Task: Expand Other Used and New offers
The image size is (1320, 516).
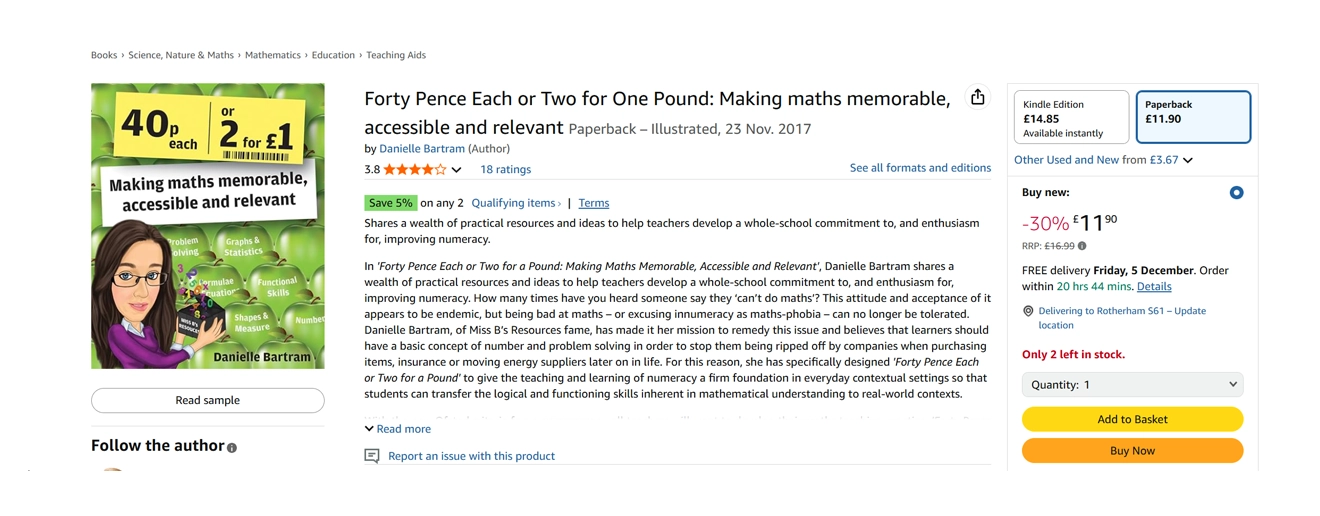Action: coord(1102,160)
